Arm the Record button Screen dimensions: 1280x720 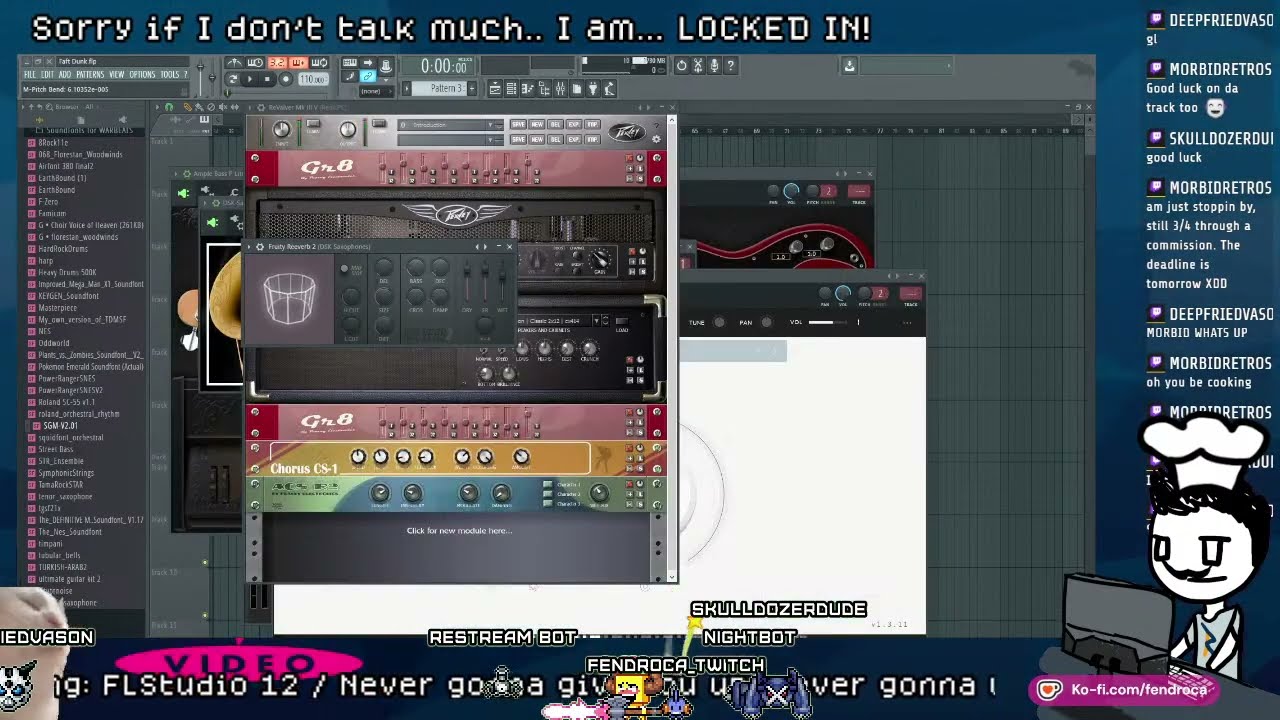coord(286,78)
